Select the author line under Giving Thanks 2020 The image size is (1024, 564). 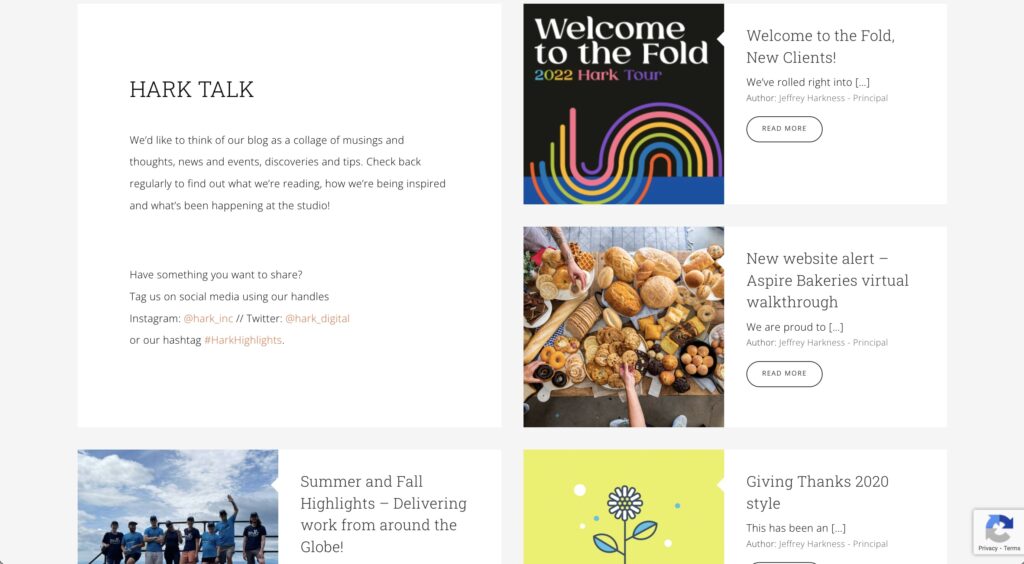(816, 544)
